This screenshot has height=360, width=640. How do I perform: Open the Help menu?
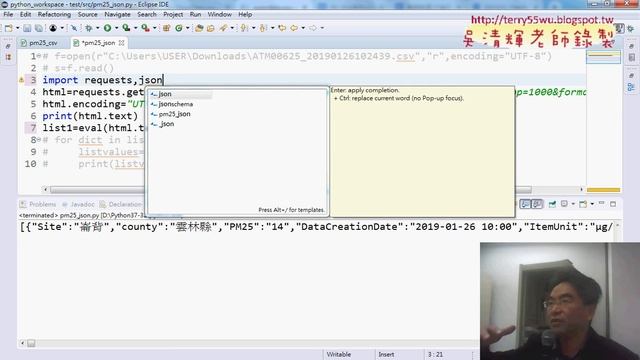[245, 14]
